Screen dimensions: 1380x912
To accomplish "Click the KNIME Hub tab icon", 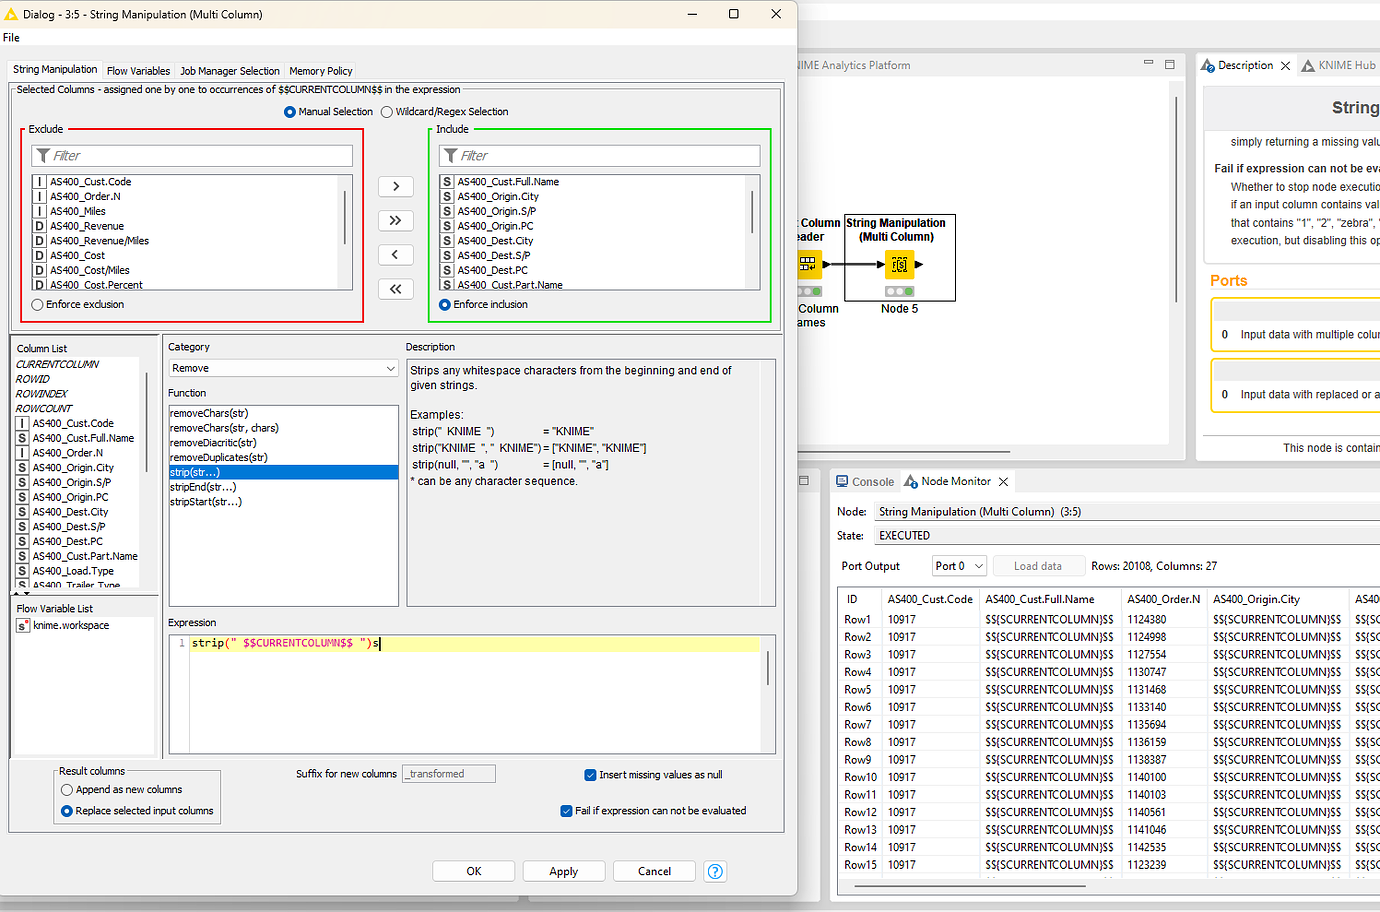I will point(1308,66).
